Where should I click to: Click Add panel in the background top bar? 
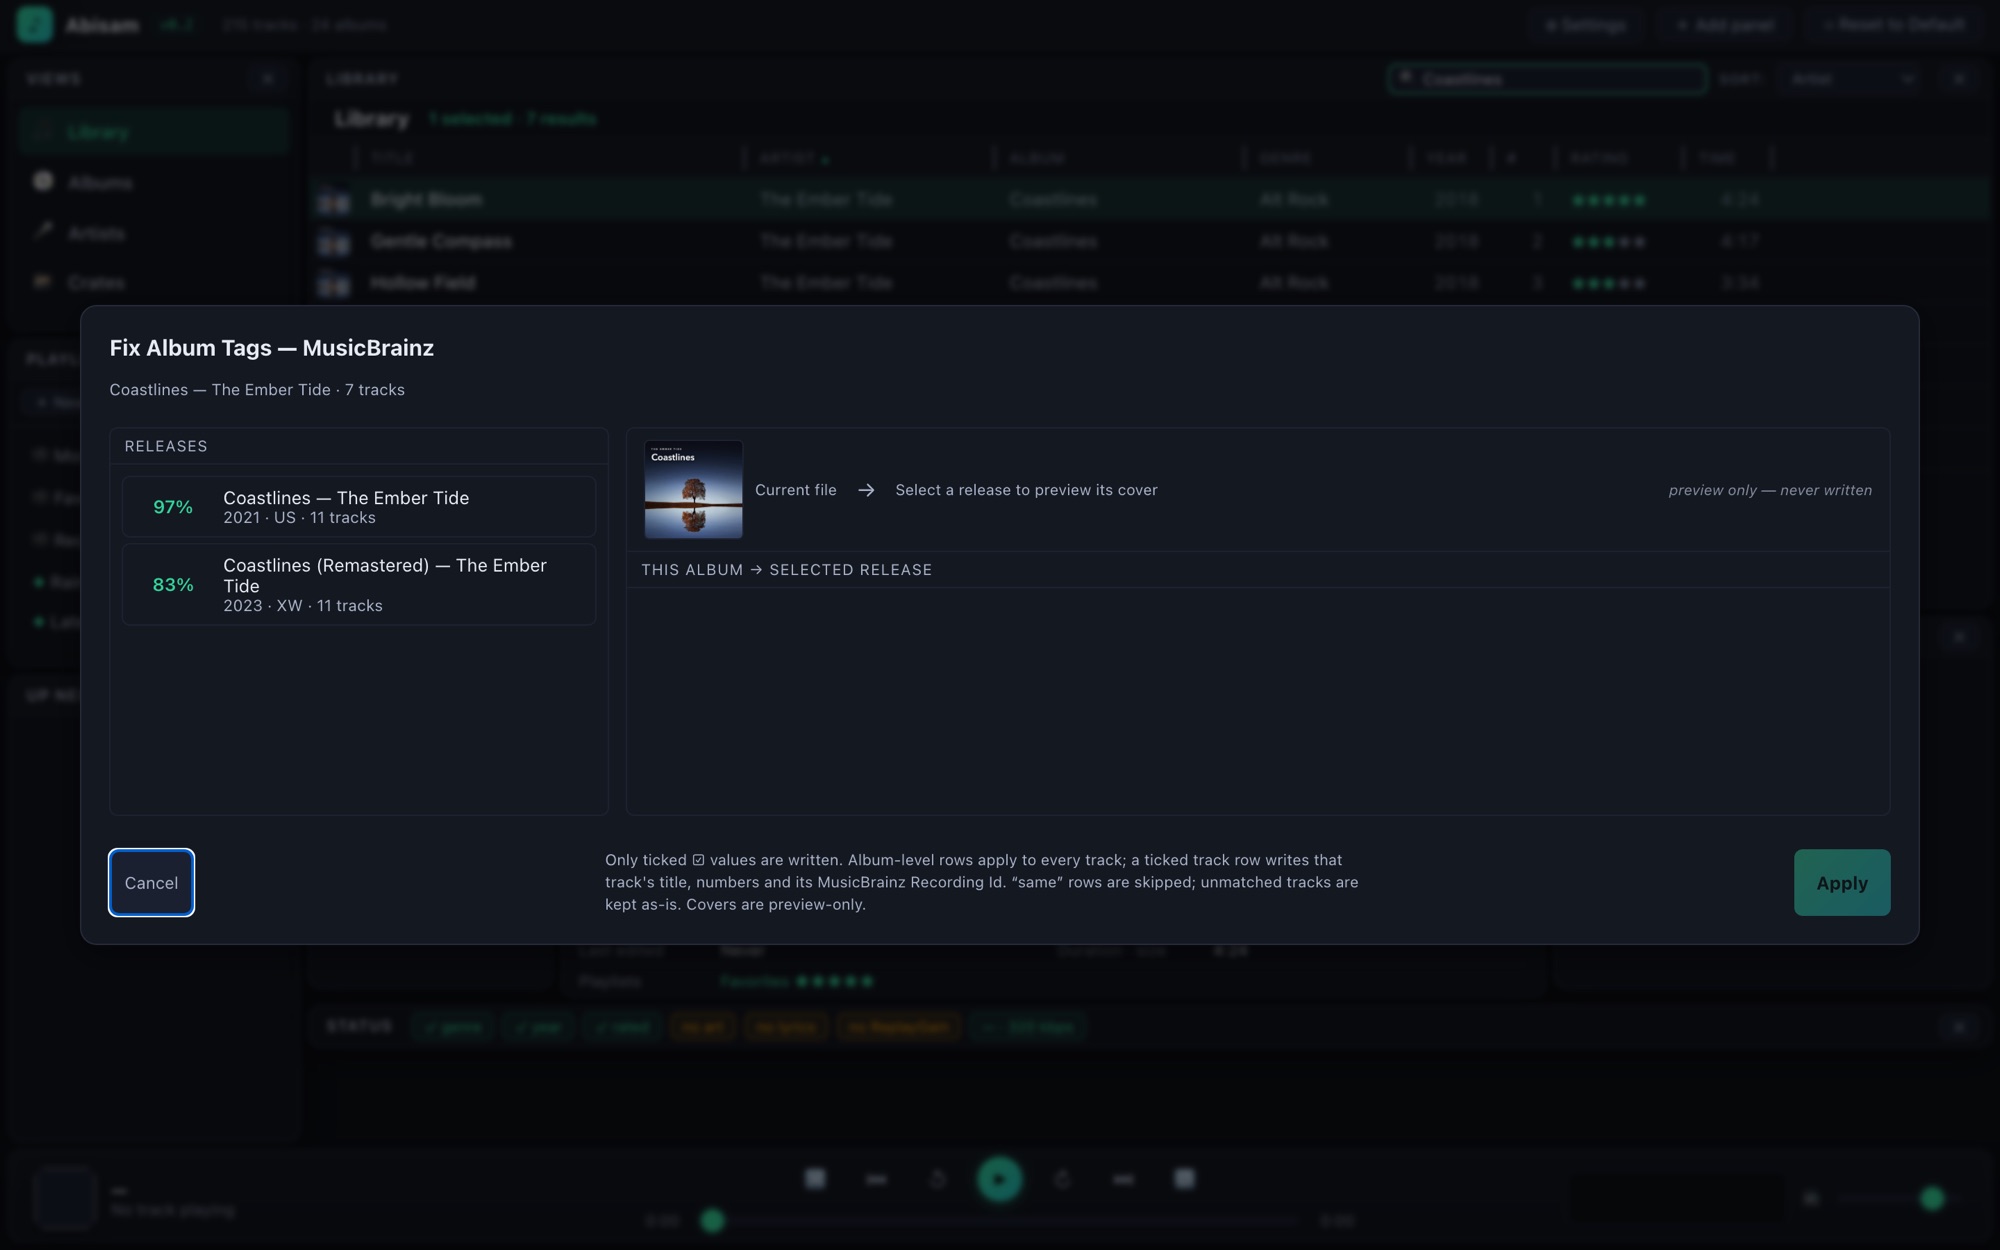tap(1726, 25)
